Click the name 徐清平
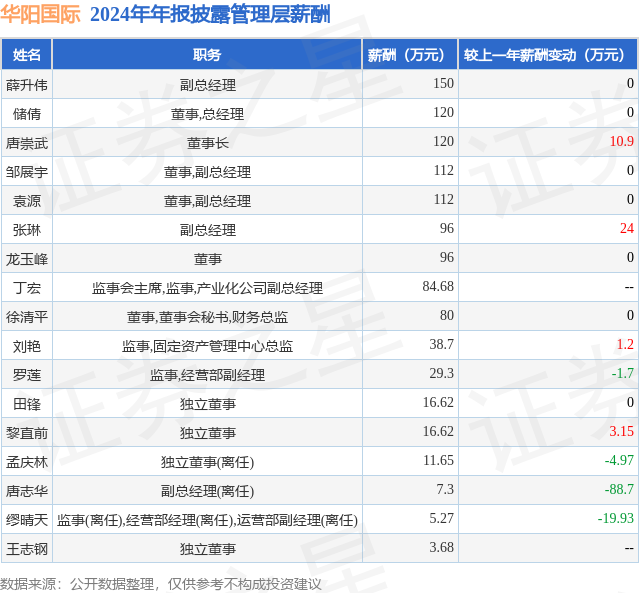This screenshot has height=593, width=639. tap(27, 317)
